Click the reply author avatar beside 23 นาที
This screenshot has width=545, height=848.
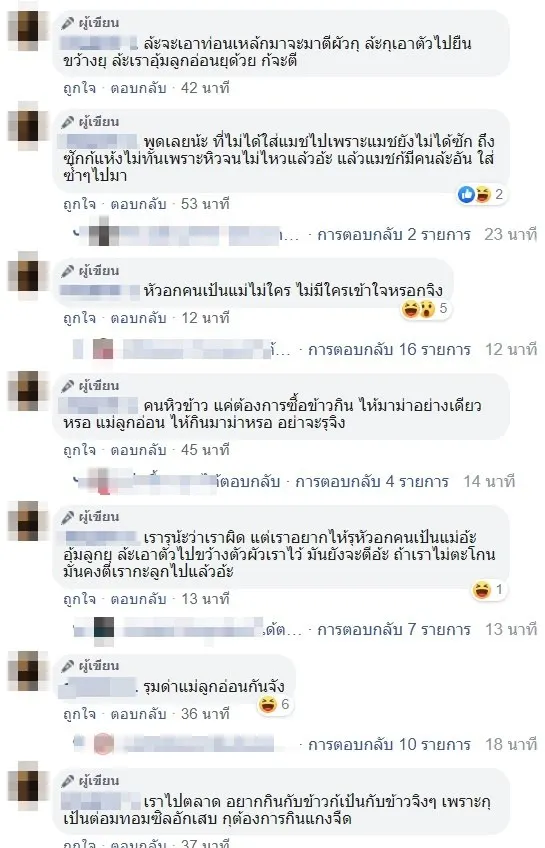103,235
